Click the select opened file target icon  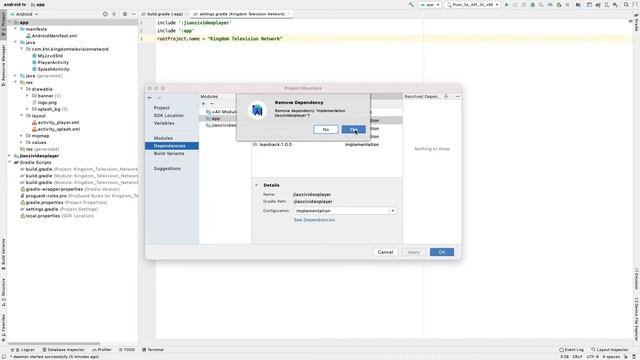coord(105,14)
